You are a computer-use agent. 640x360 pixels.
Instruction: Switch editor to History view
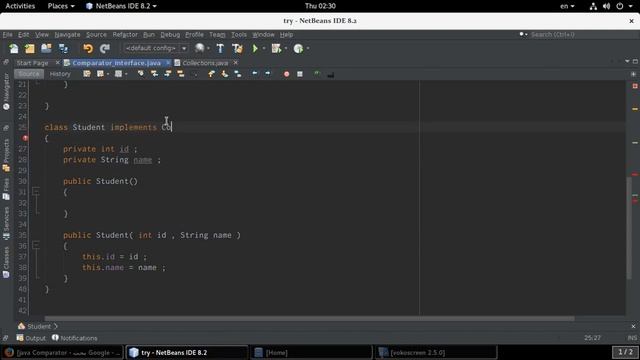60,74
